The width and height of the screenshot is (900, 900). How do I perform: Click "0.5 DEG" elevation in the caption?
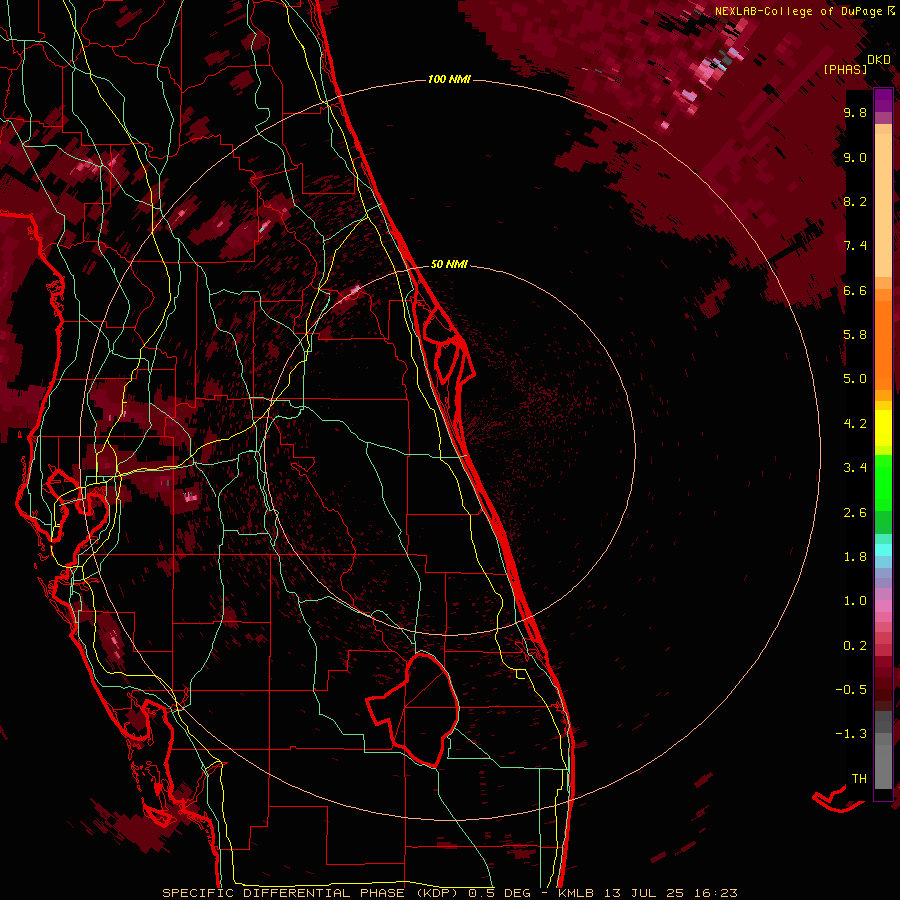[499, 893]
